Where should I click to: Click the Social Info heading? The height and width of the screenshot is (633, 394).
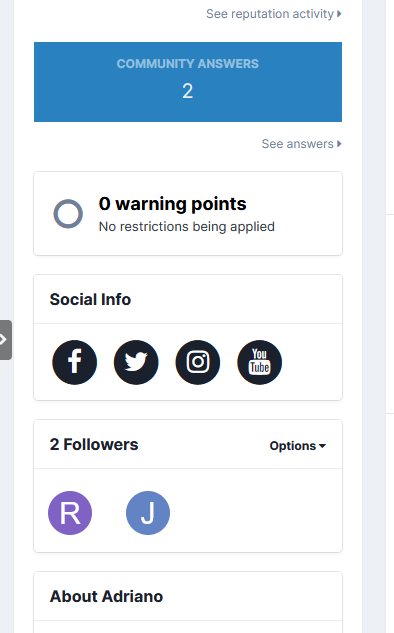click(90, 300)
